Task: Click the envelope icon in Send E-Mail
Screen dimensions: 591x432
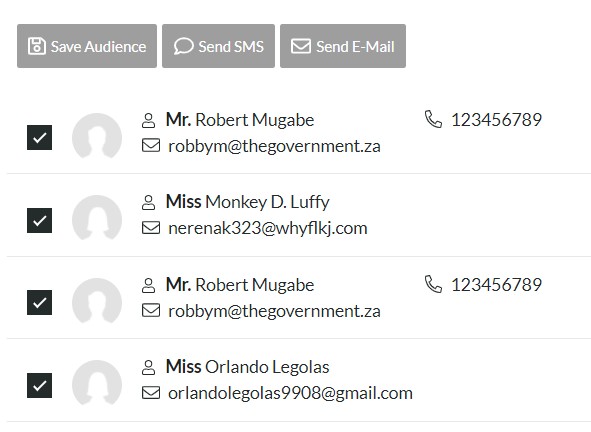Action: (x=301, y=46)
